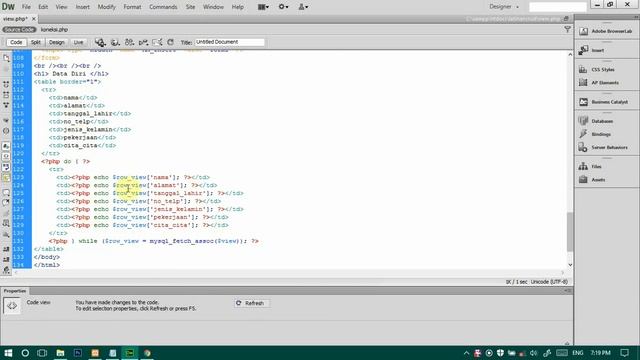Image resolution: width=640 pixels, height=360 pixels.
Task: Show hidden system tray icons chevron
Action: coord(466,353)
